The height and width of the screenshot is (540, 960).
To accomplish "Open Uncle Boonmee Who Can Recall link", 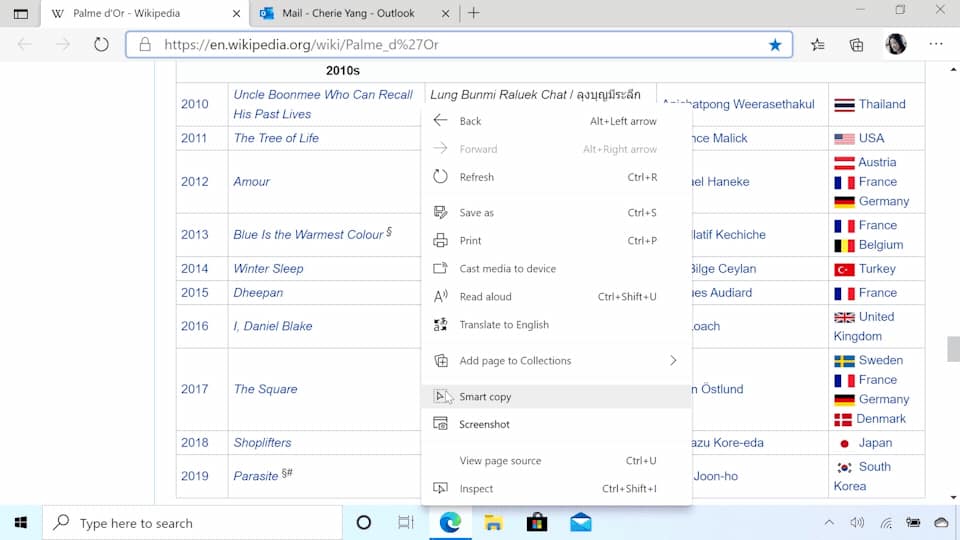I will (323, 104).
